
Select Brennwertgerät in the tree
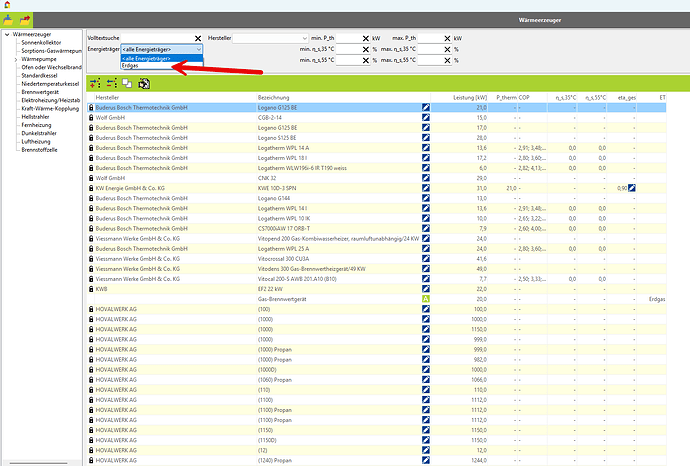coord(40,92)
